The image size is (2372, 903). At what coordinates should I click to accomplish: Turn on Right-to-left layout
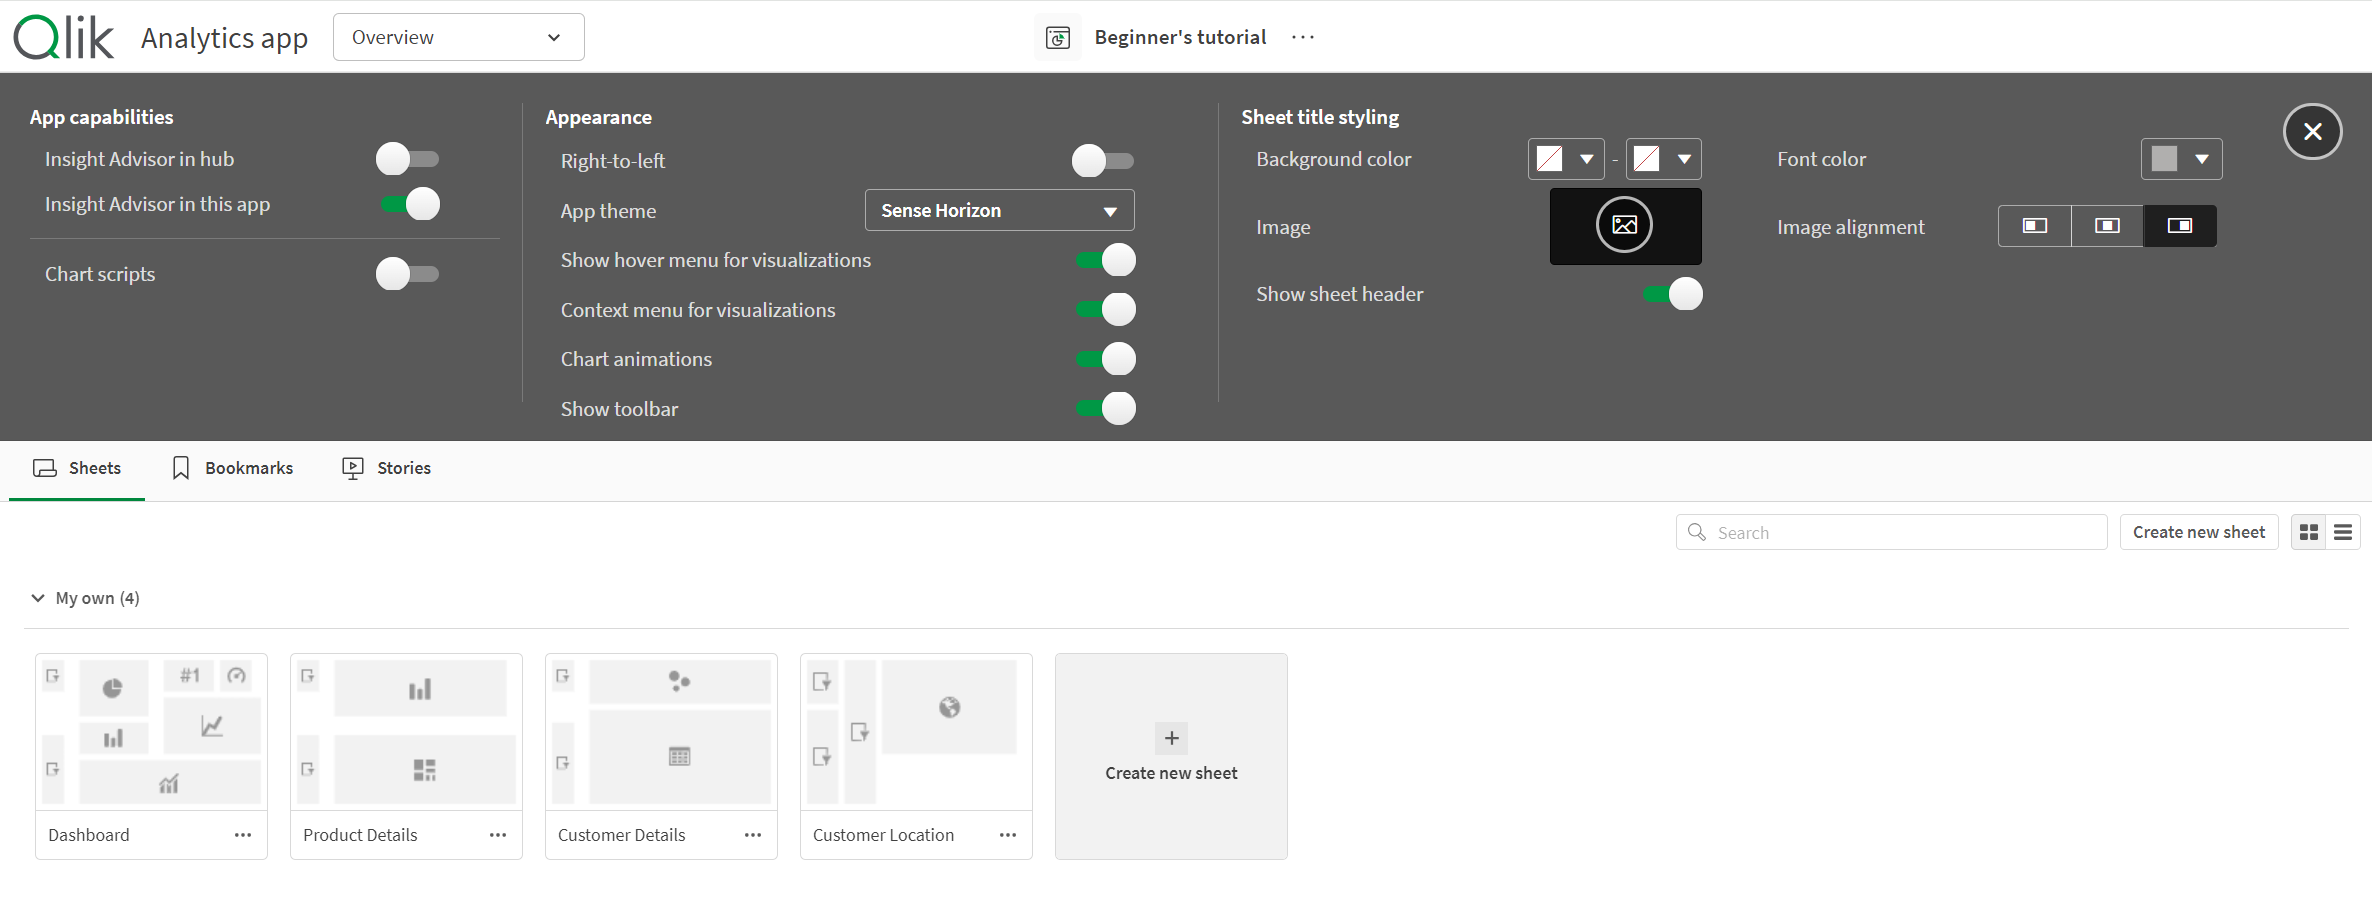[x=1104, y=160]
